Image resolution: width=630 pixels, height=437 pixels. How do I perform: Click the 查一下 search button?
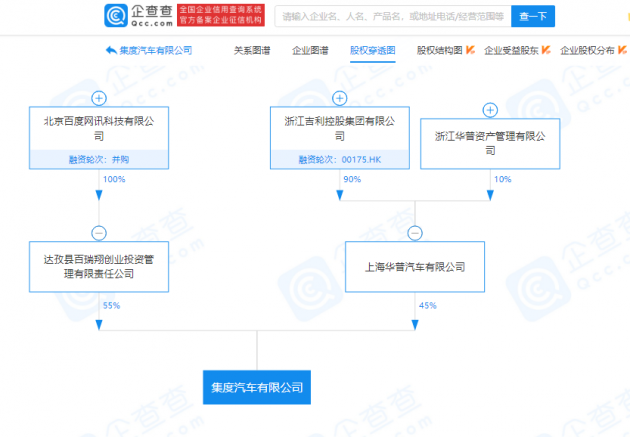pos(533,16)
